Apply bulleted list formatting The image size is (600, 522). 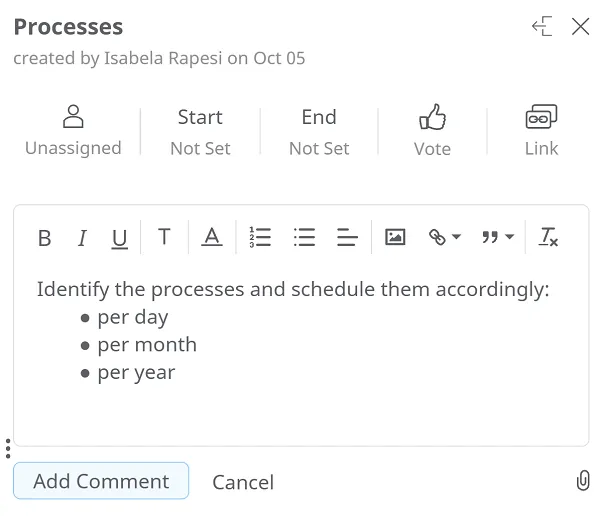coord(304,237)
